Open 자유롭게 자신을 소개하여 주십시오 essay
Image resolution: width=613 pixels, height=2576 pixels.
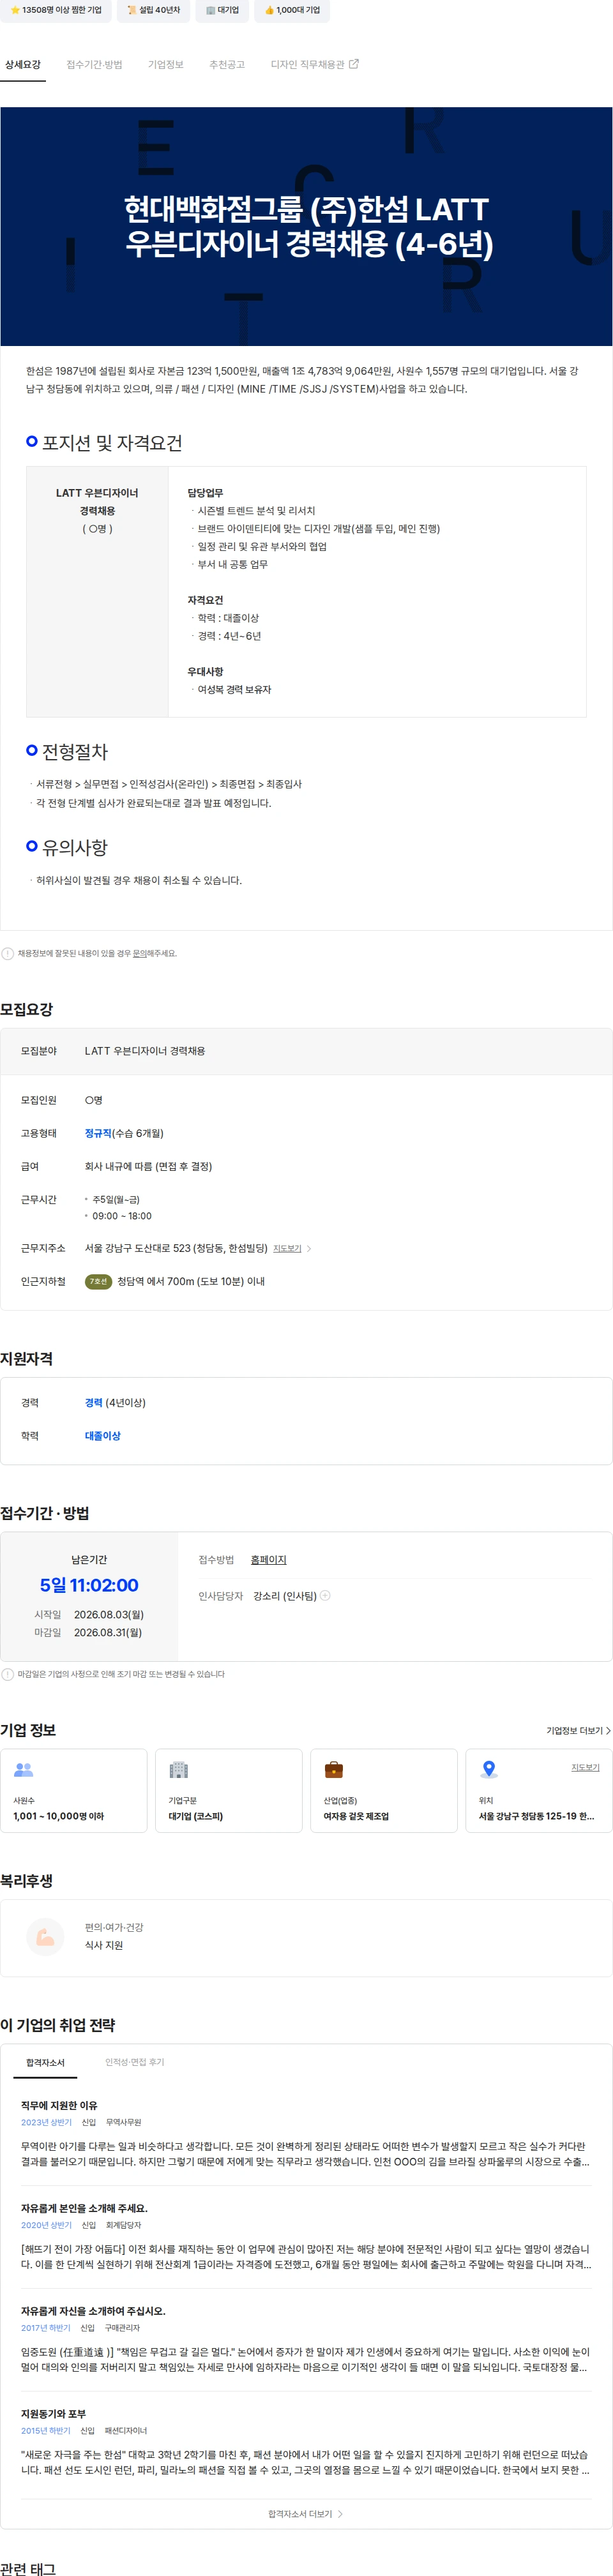93,2311
